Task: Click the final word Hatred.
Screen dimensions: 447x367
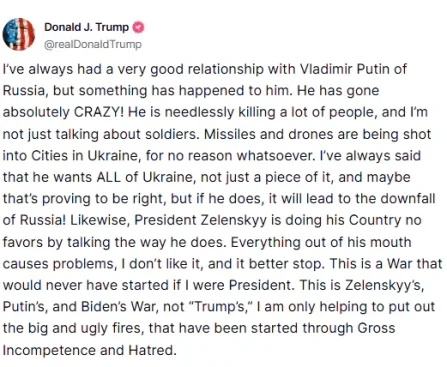Action: coord(152,350)
